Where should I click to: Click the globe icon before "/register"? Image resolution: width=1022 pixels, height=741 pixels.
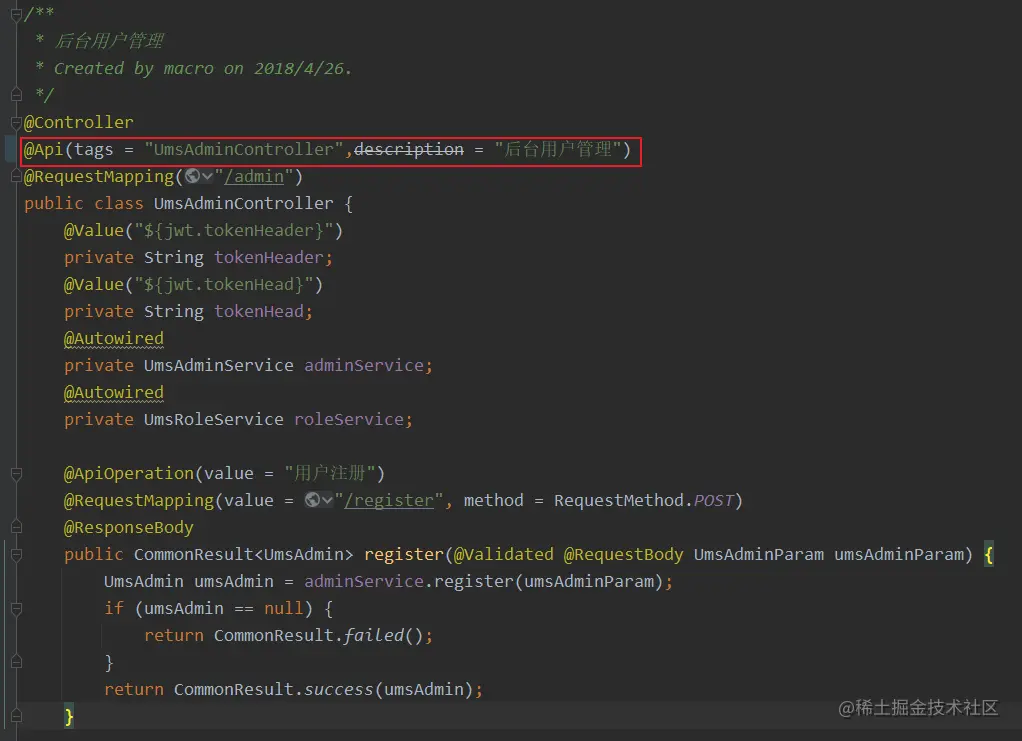pyautogui.click(x=312, y=500)
